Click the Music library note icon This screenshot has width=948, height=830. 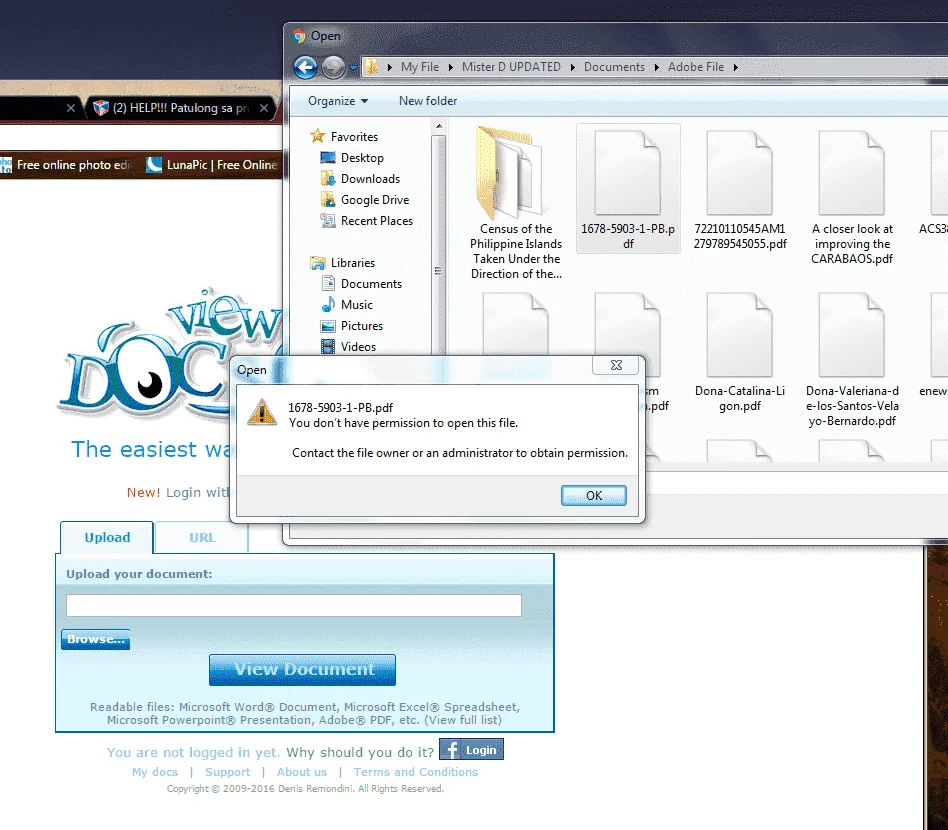(x=328, y=305)
